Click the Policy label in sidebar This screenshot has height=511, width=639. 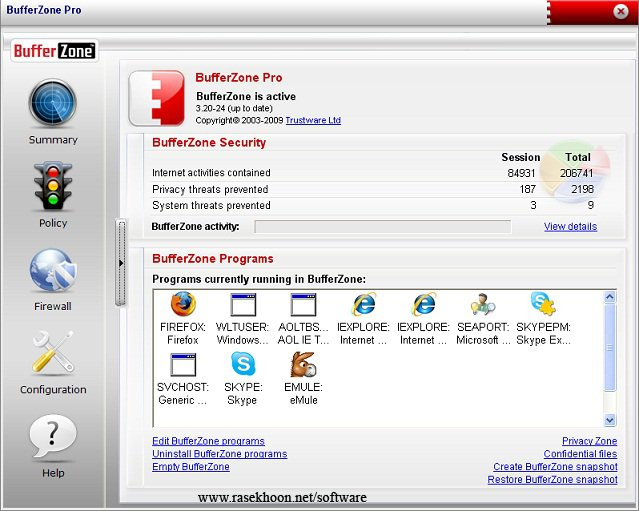click(x=53, y=223)
